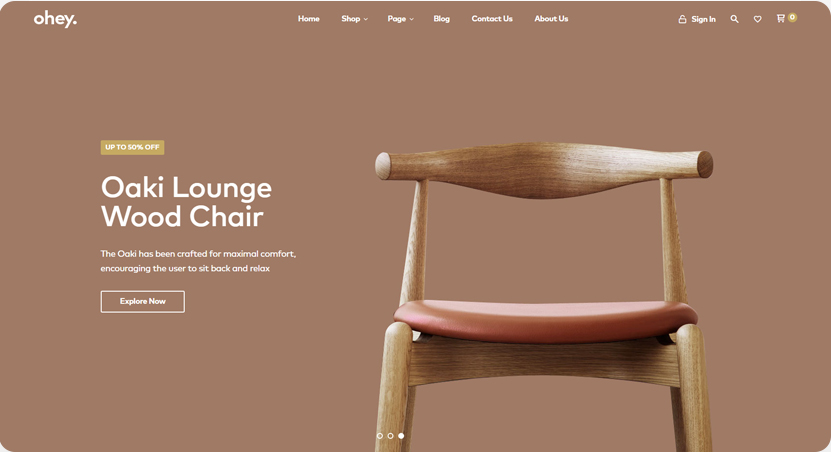Image resolution: width=831 pixels, height=452 pixels.
Task: Click the cart item count badge
Action: point(792,17)
